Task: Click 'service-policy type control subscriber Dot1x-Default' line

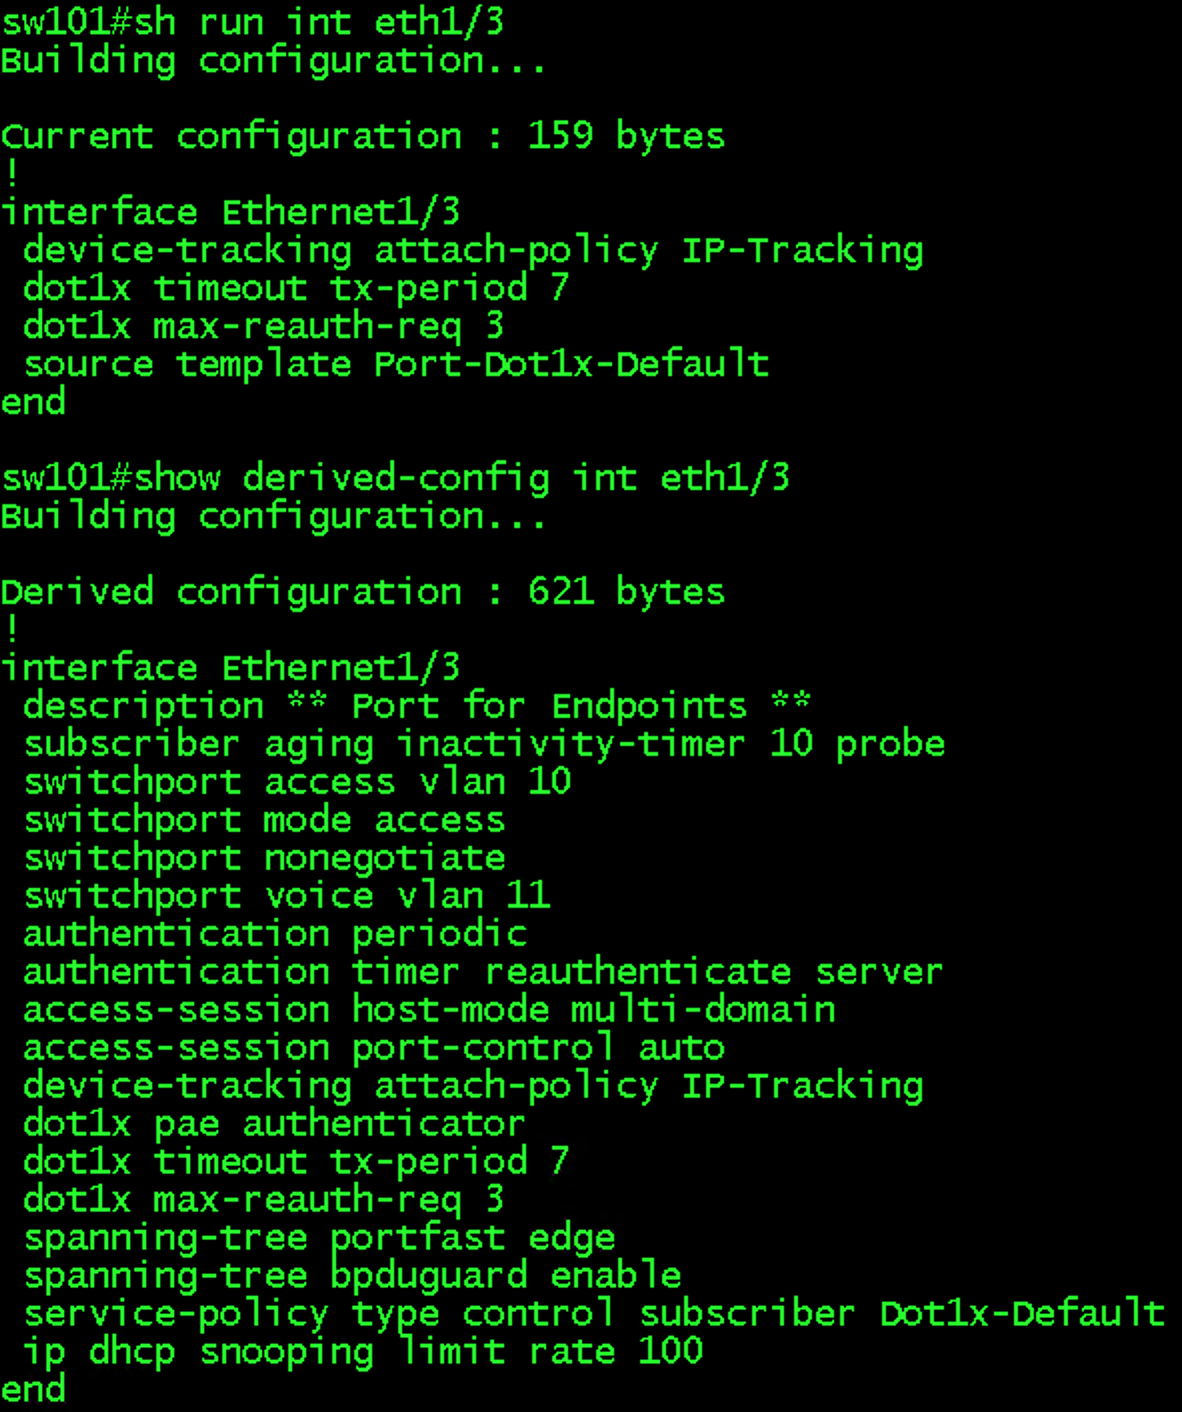Action: point(594,1314)
